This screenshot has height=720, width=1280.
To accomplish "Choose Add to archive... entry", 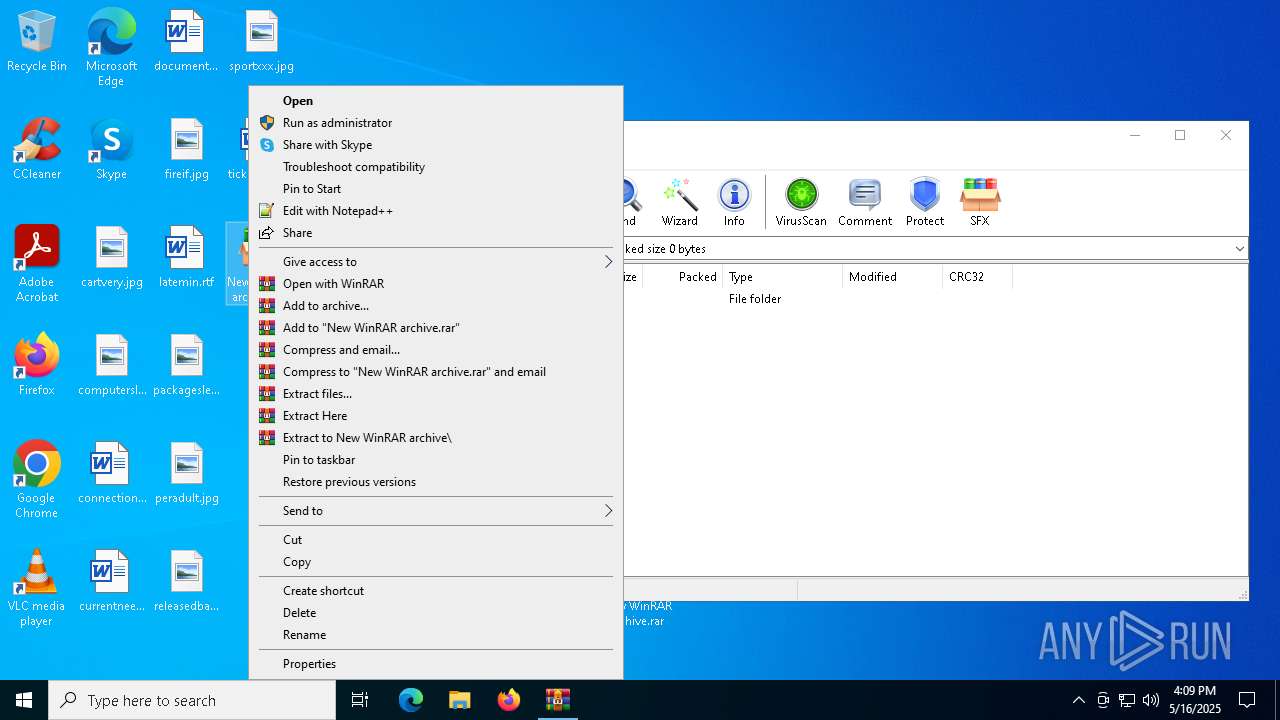I will pos(435,306).
